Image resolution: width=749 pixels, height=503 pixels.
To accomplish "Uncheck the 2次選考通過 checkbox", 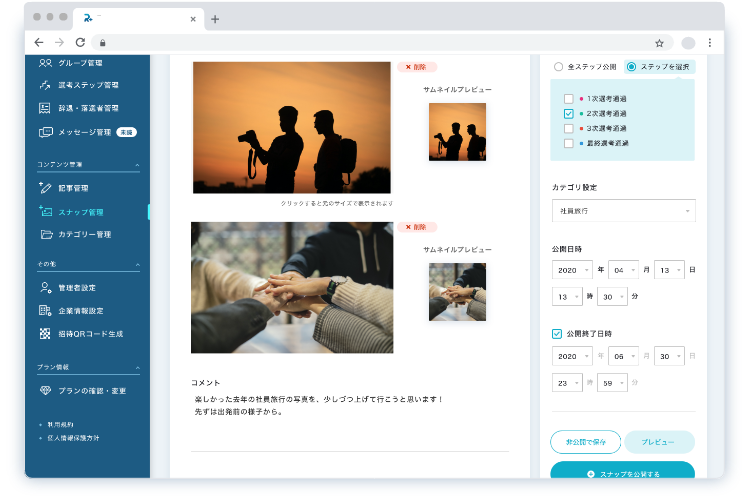I will coord(569,114).
